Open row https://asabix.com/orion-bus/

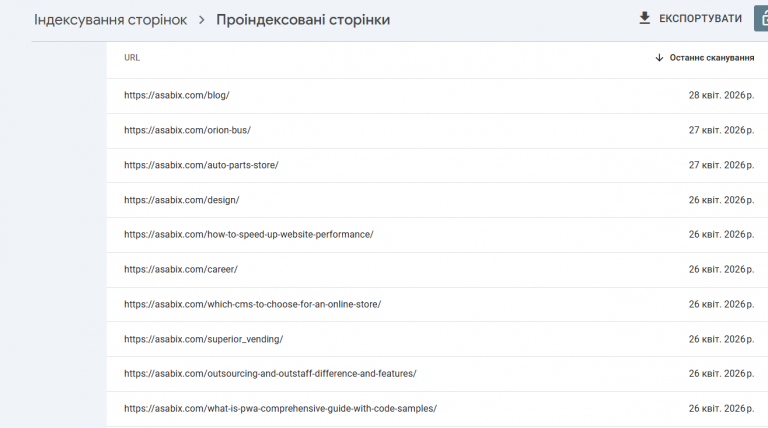click(x=437, y=131)
